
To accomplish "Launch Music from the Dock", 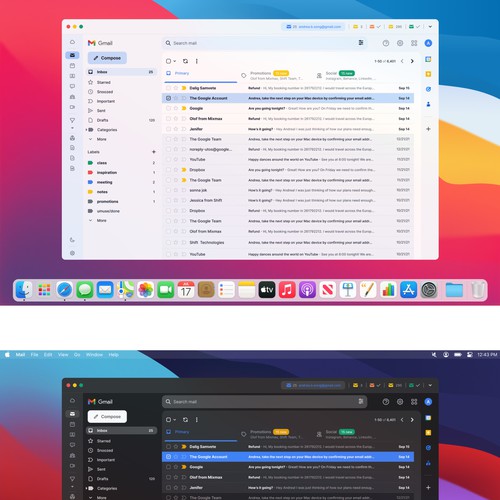I will (x=287, y=290).
